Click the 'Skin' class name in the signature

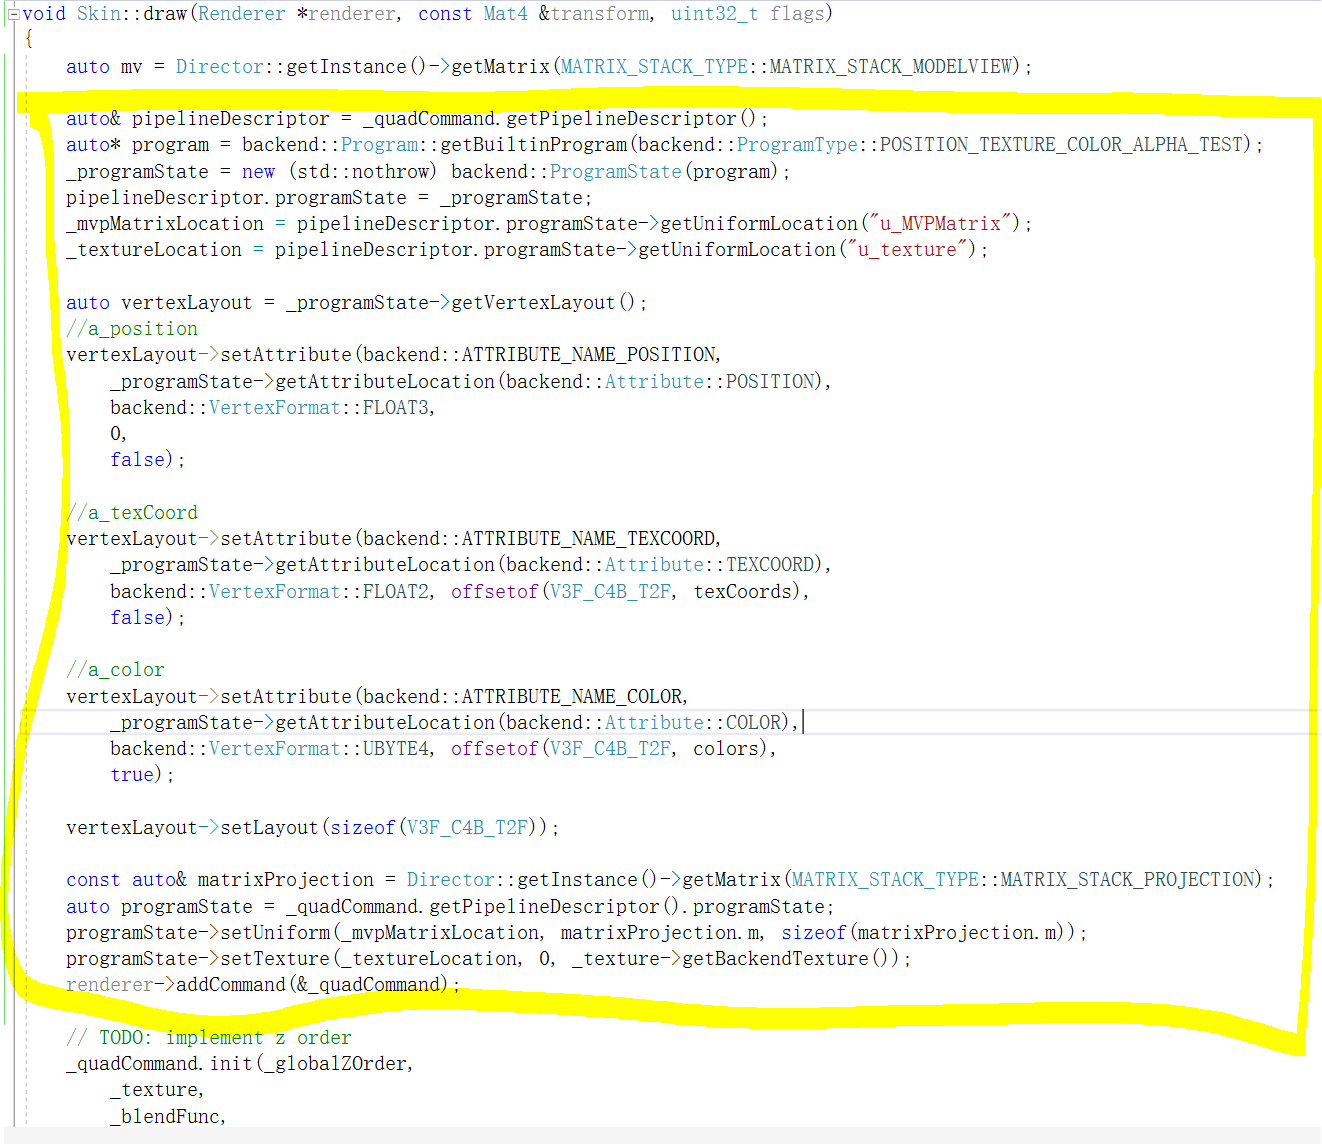(x=98, y=14)
